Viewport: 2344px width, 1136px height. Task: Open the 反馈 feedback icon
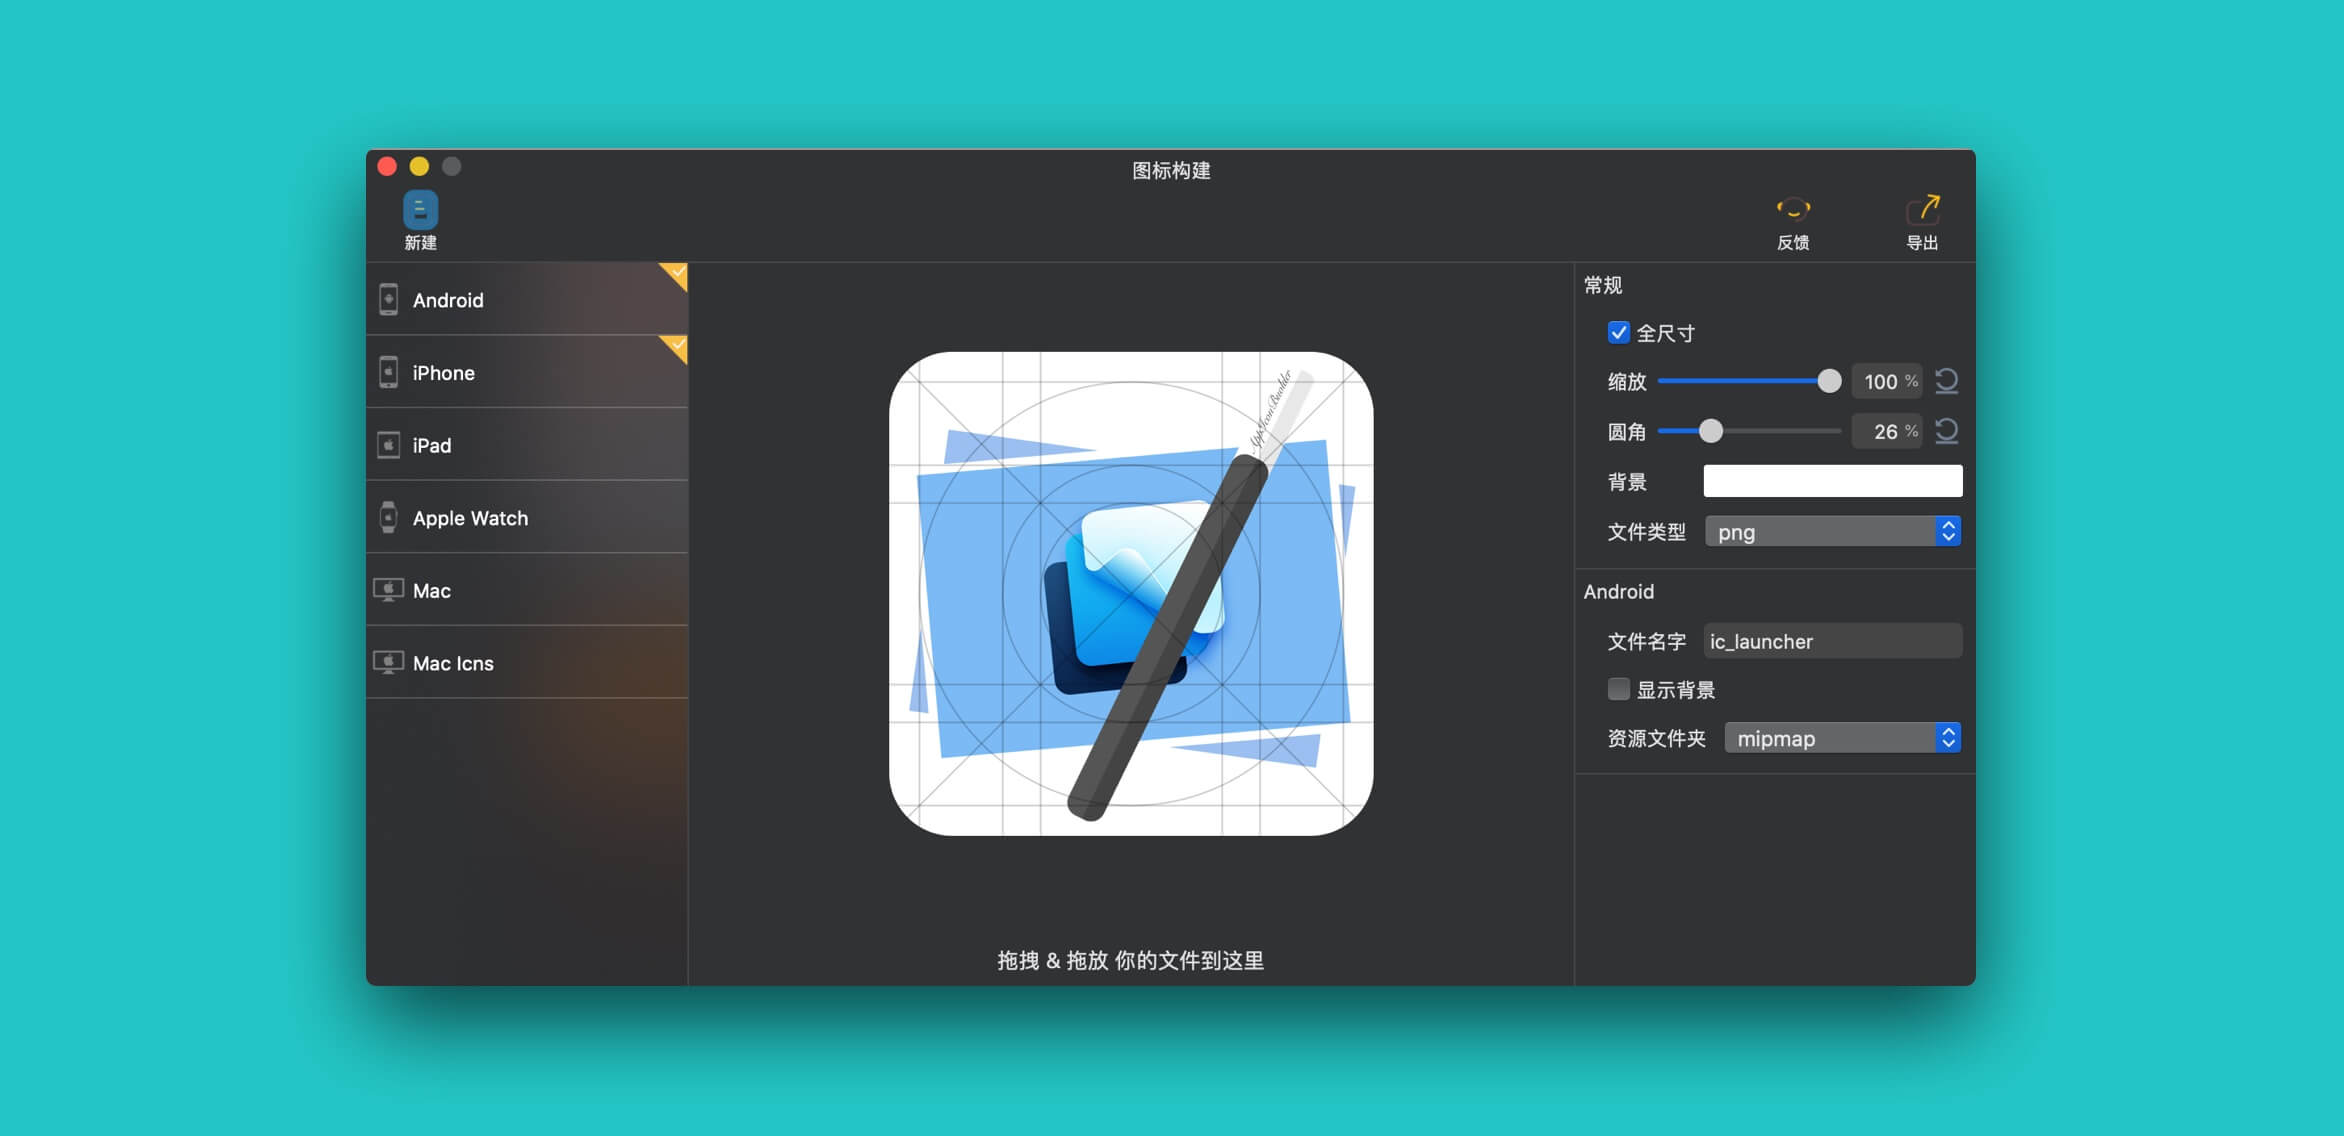(x=1793, y=209)
